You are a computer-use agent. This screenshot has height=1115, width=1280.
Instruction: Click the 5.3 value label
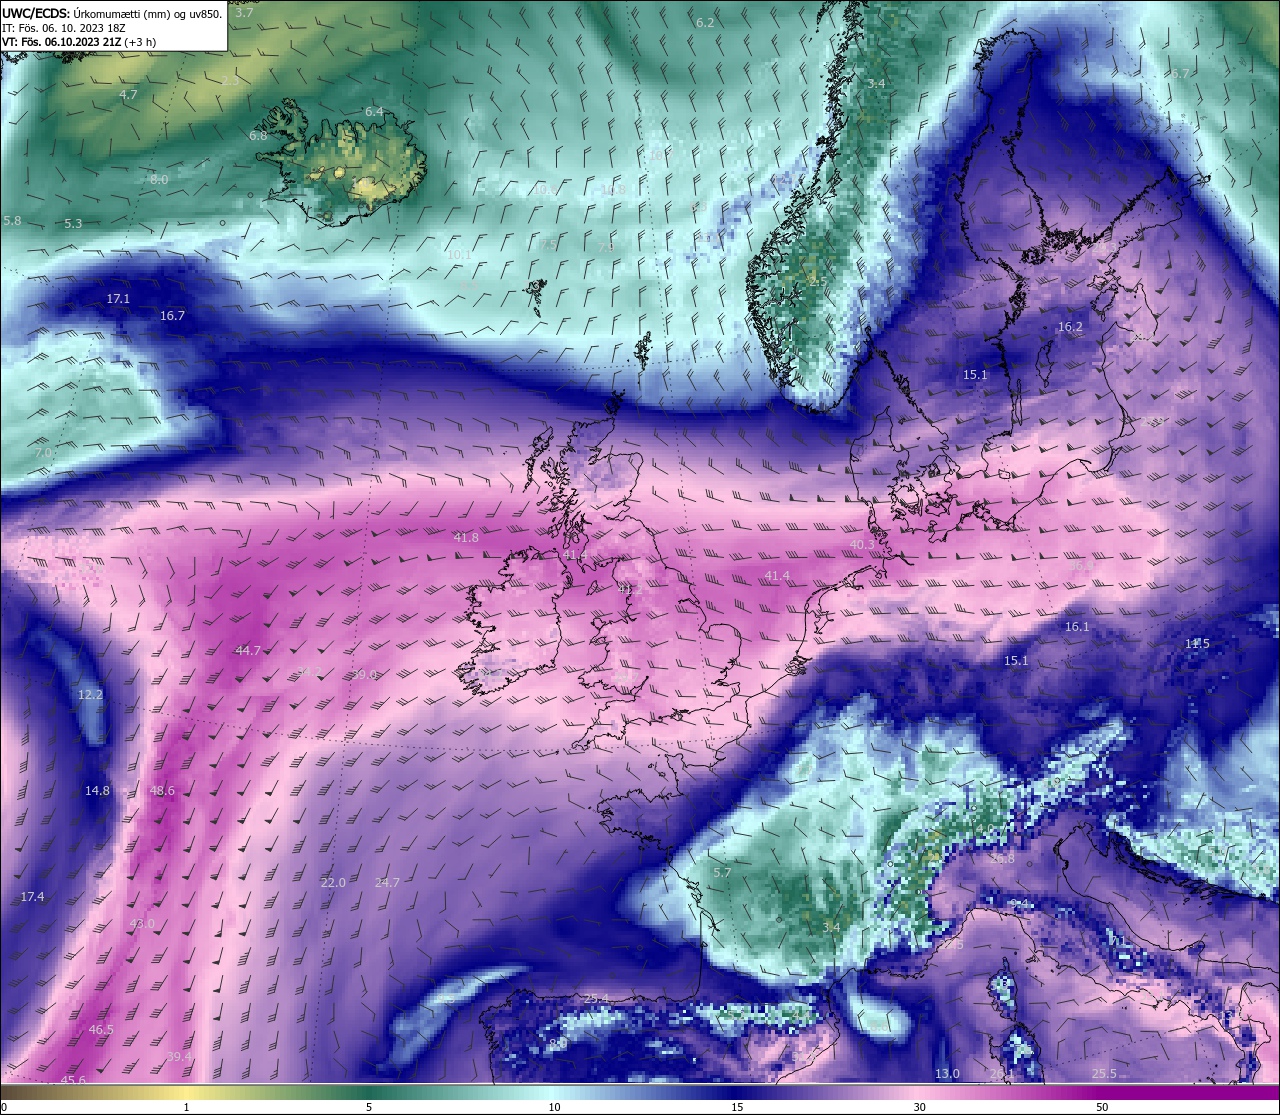[x=73, y=223]
